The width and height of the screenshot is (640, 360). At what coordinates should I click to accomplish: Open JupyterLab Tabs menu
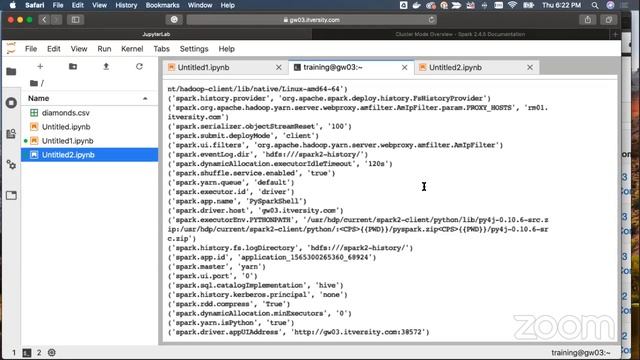(162, 49)
